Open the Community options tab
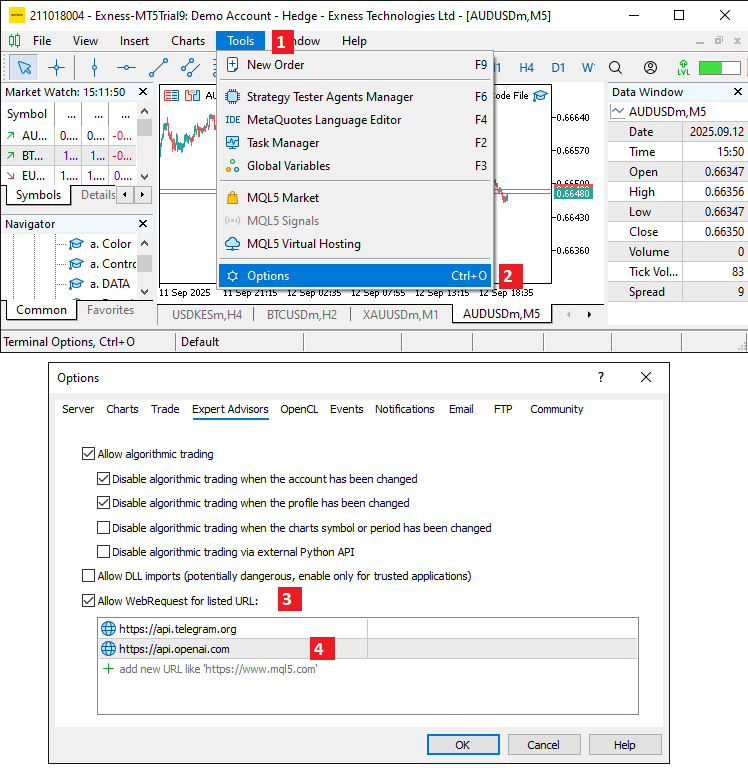 (x=556, y=409)
